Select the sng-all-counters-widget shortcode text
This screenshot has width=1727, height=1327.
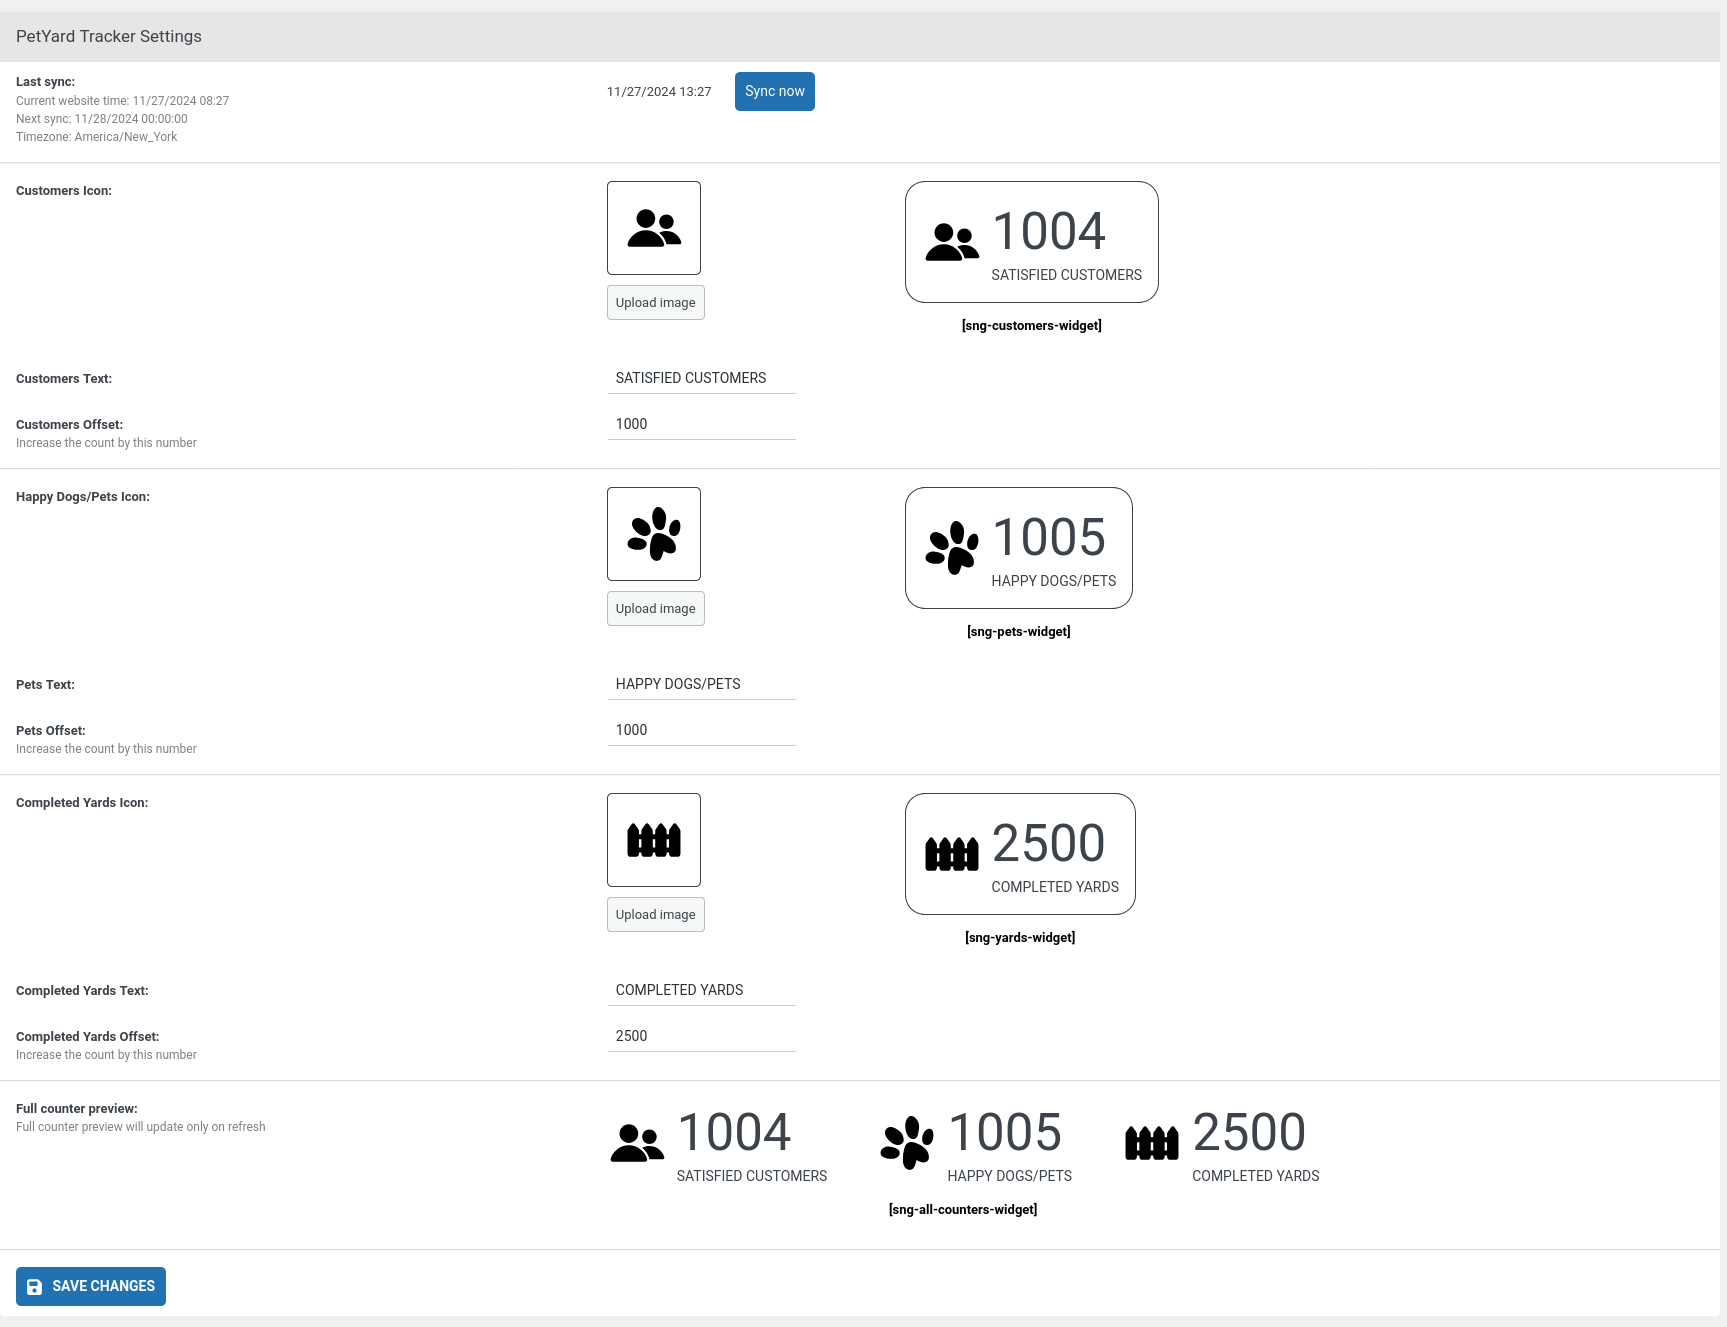click(963, 1210)
